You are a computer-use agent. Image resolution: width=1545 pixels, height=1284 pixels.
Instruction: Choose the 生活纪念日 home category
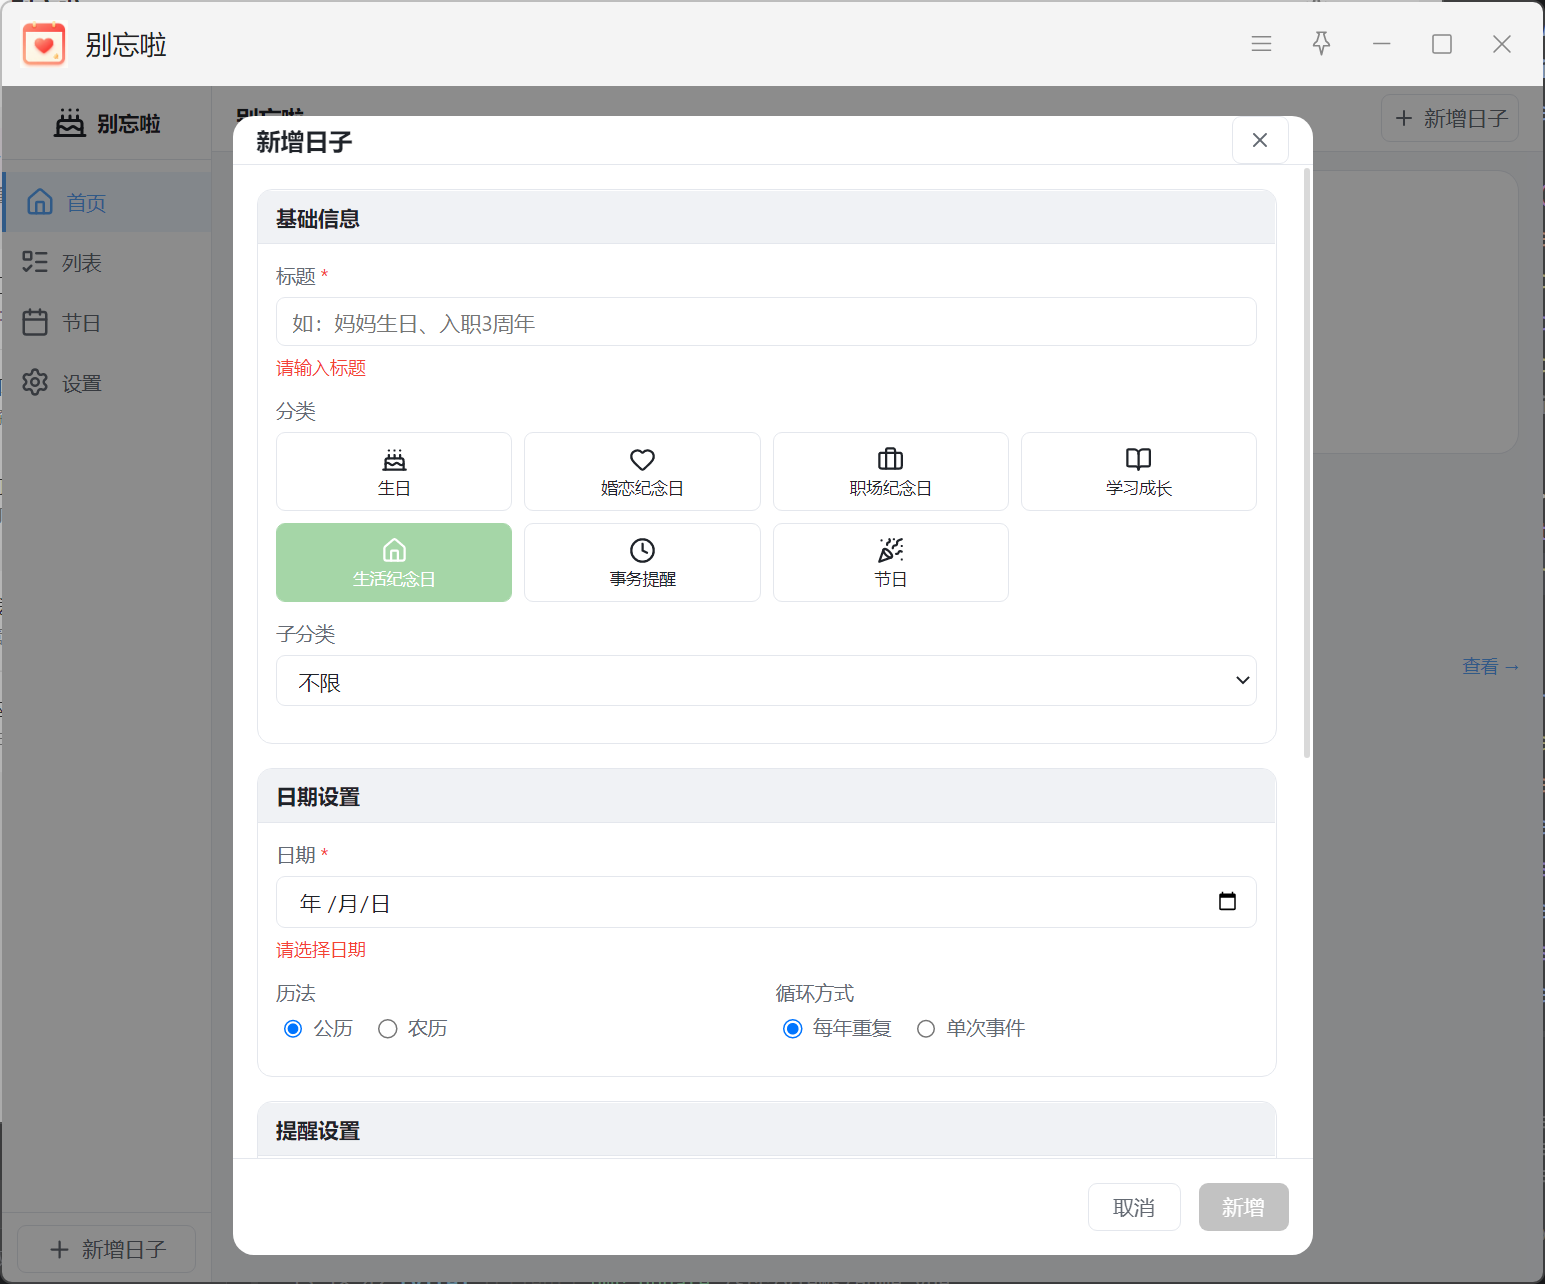[x=394, y=563]
